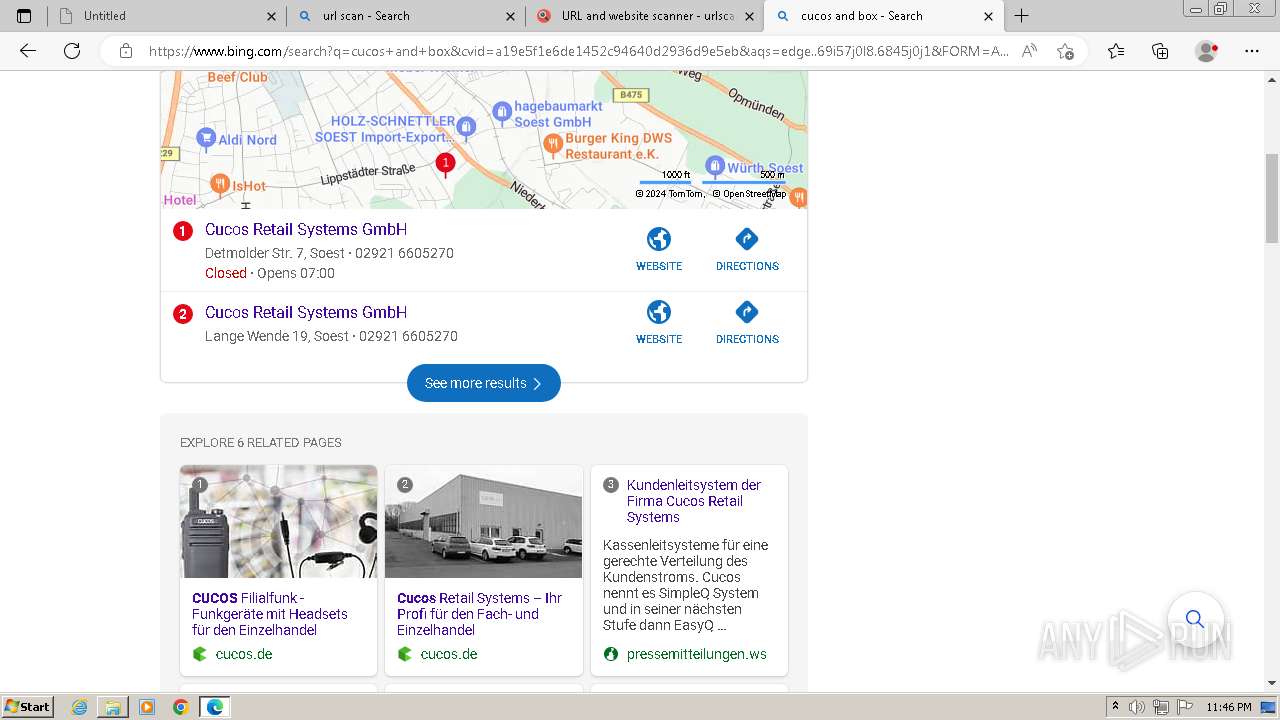The image size is (1280, 720).
Task: Open volume control in system tray
Action: (1137, 707)
